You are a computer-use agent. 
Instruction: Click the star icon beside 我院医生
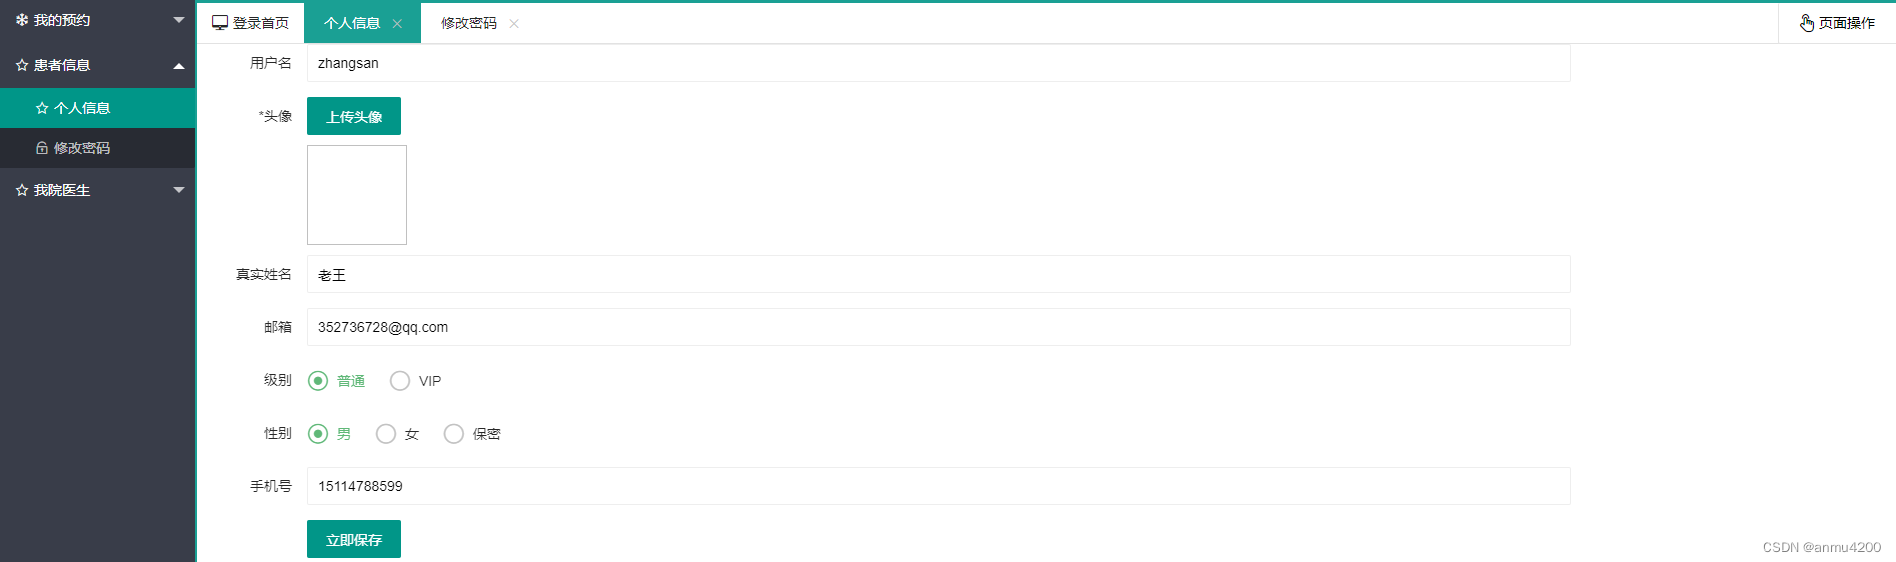[x=22, y=190]
